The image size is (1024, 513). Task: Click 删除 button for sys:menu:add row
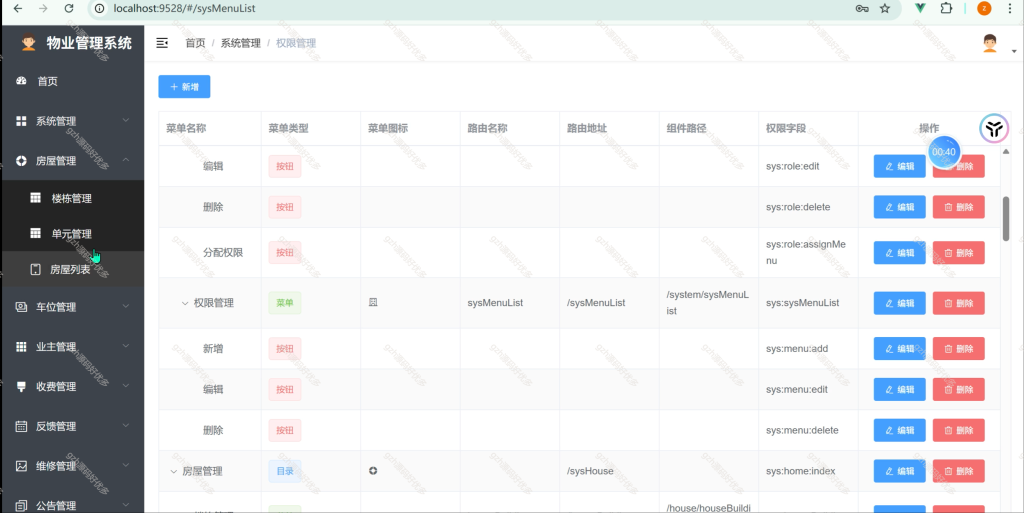(958, 349)
